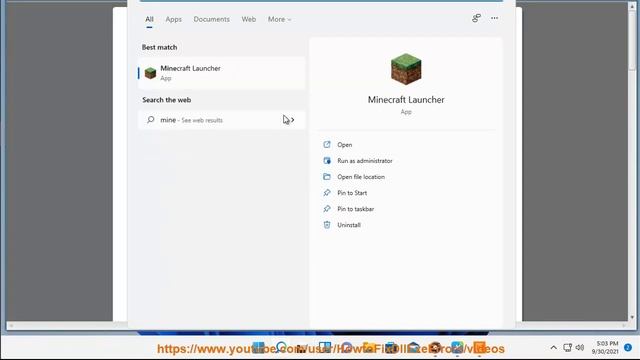Screen dimensions: 640x360
Task: Click the magnifier icon beside 'mine'
Action: click(x=151, y=120)
